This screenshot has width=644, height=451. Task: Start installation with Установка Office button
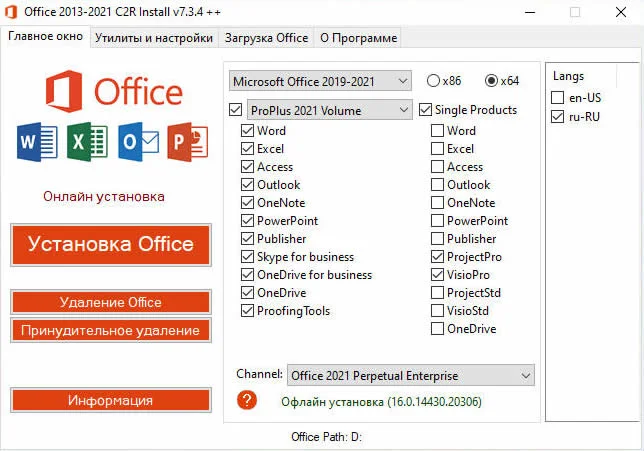click(111, 245)
